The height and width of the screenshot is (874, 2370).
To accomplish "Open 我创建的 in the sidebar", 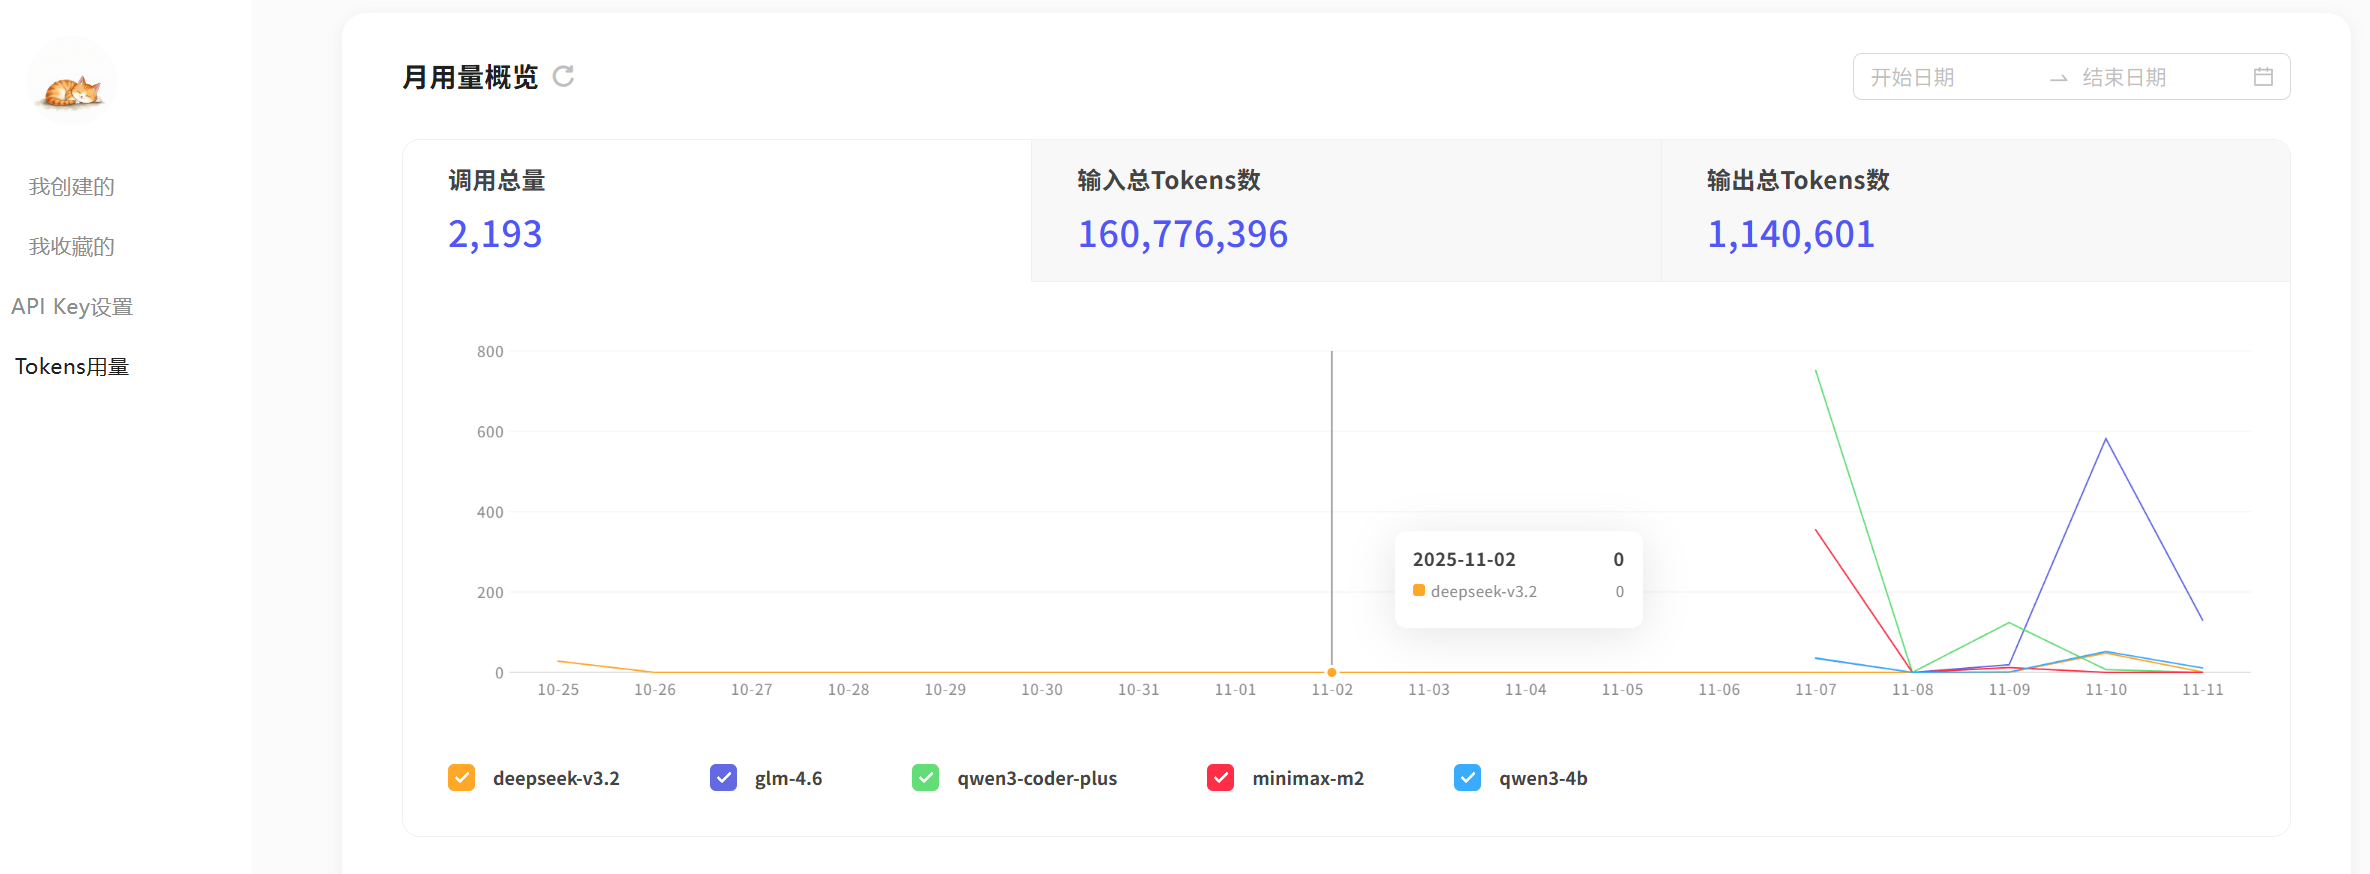I will point(72,187).
